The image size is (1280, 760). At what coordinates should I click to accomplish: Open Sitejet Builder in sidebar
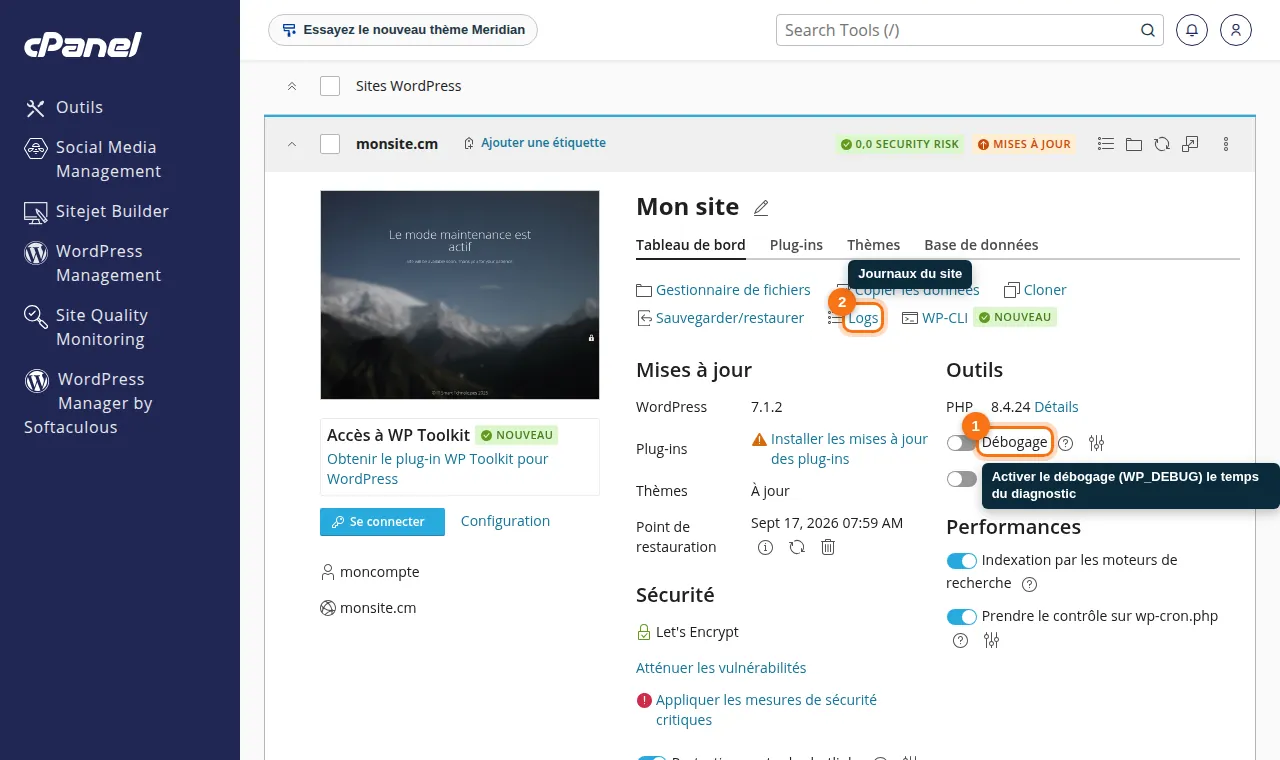96,211
